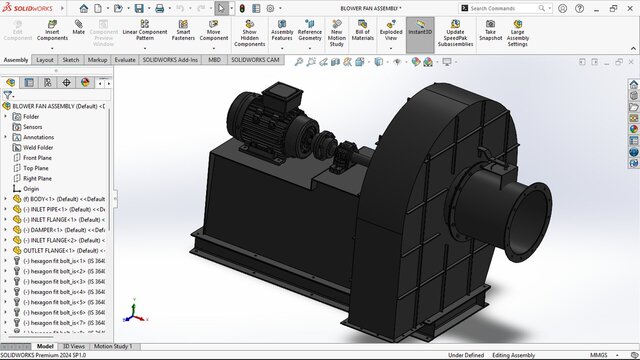The image size is (640, 360).
Task: Click Insert Components tool
Action: coord(52,30)
